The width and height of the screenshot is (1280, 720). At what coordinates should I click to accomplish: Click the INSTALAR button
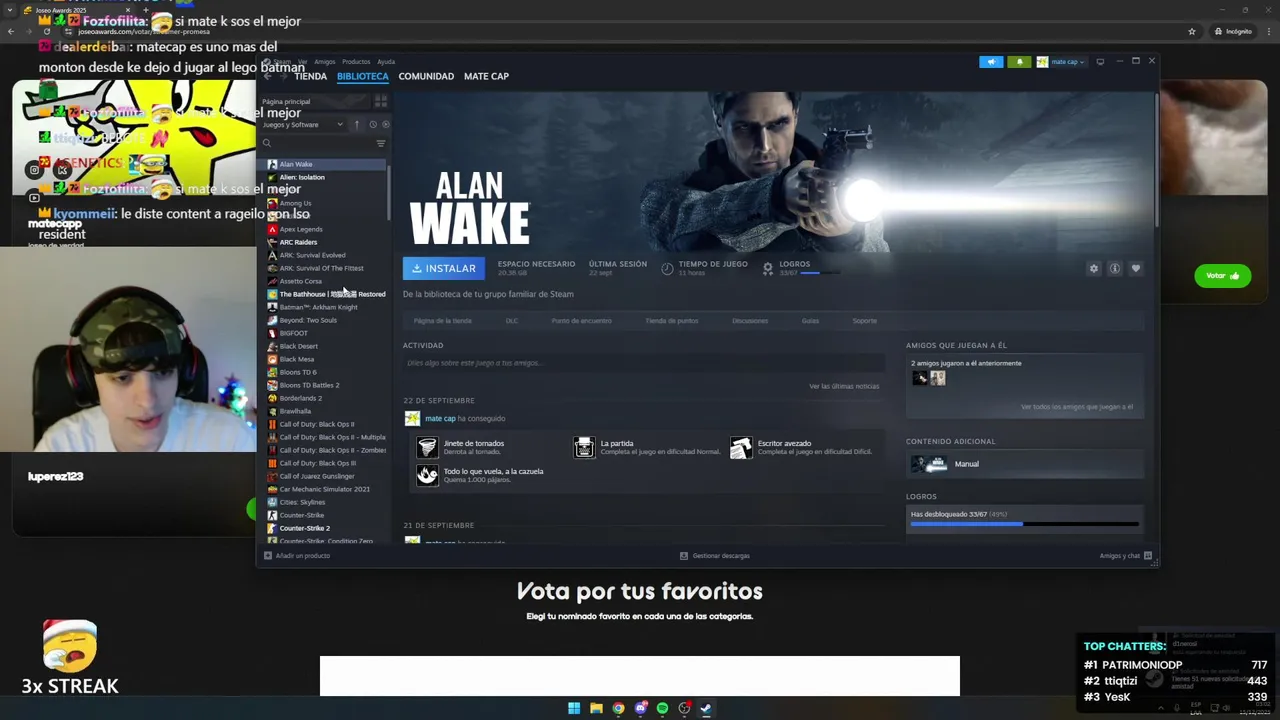(444, 268)
